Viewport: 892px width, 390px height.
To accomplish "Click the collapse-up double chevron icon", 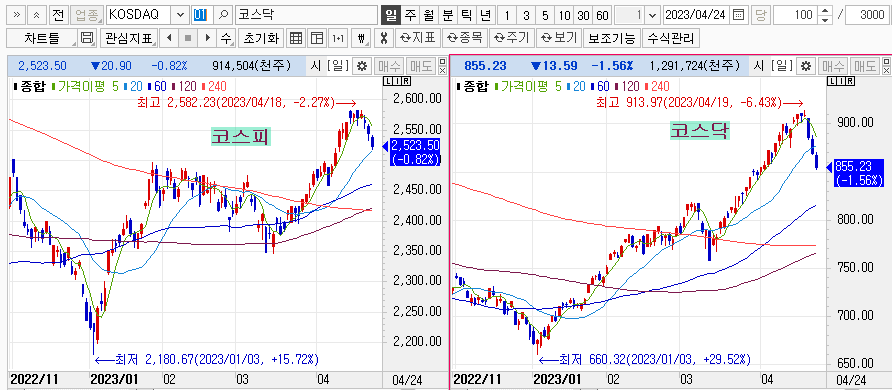I will click(38, 15).
